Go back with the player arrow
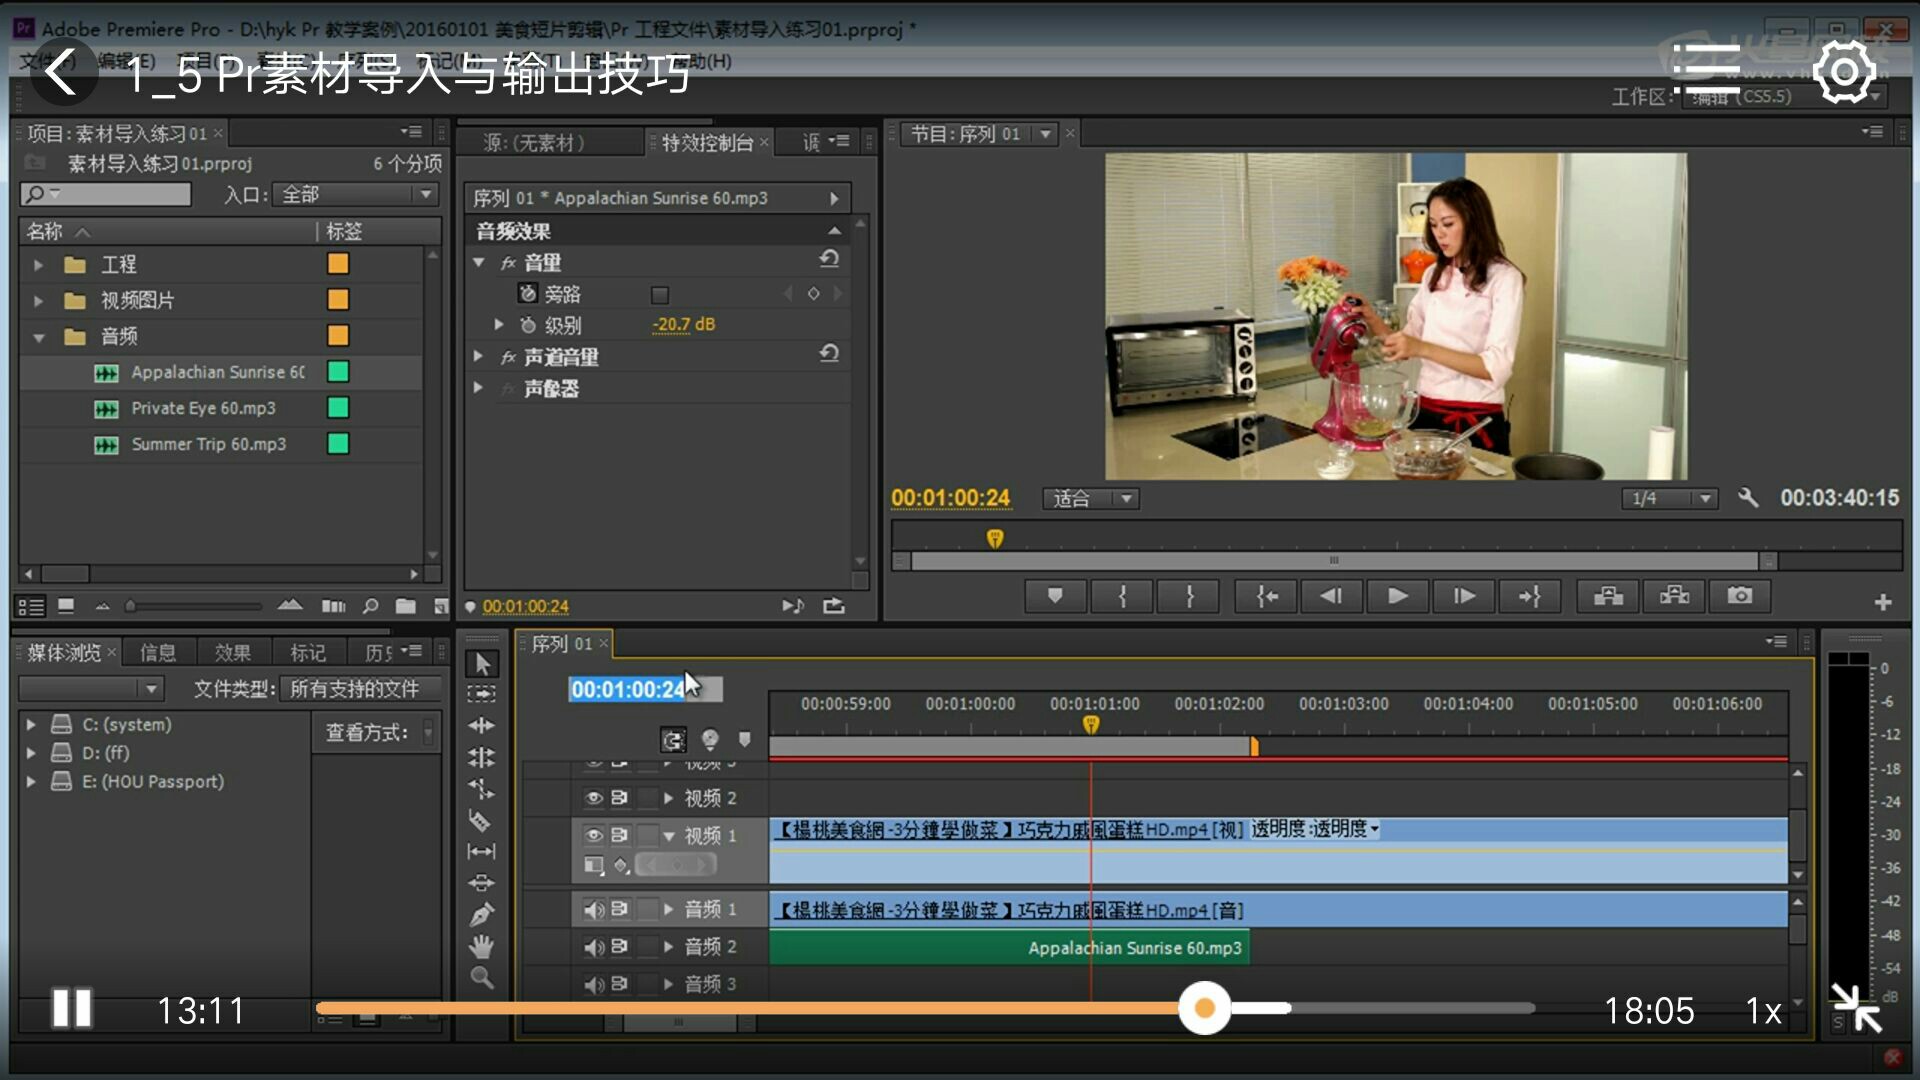This screenshot has height=1080, width=1920. click(62, 72)
